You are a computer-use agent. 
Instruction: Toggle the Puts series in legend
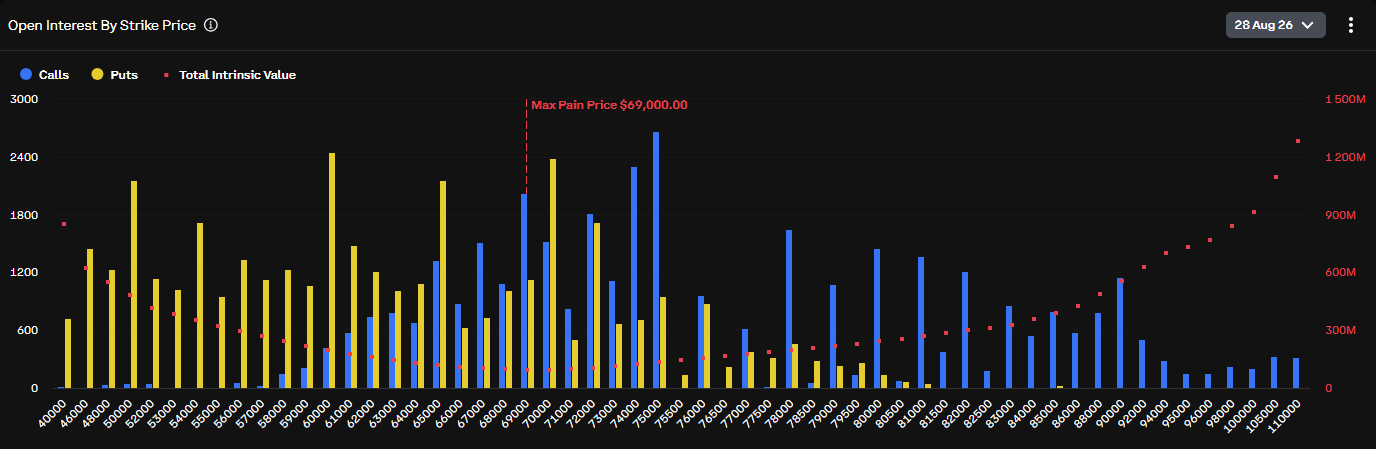tap(114, 74)
